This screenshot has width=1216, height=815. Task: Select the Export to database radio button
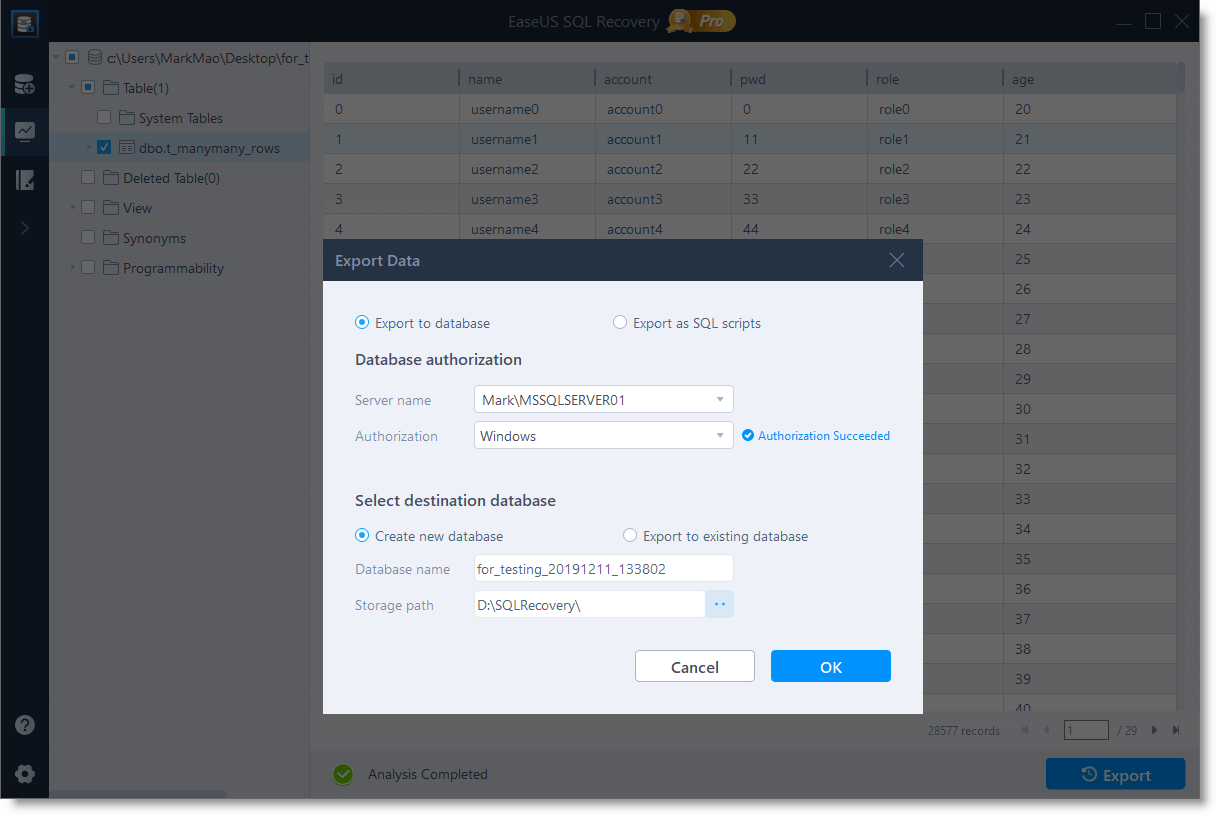tap(362, 323)
